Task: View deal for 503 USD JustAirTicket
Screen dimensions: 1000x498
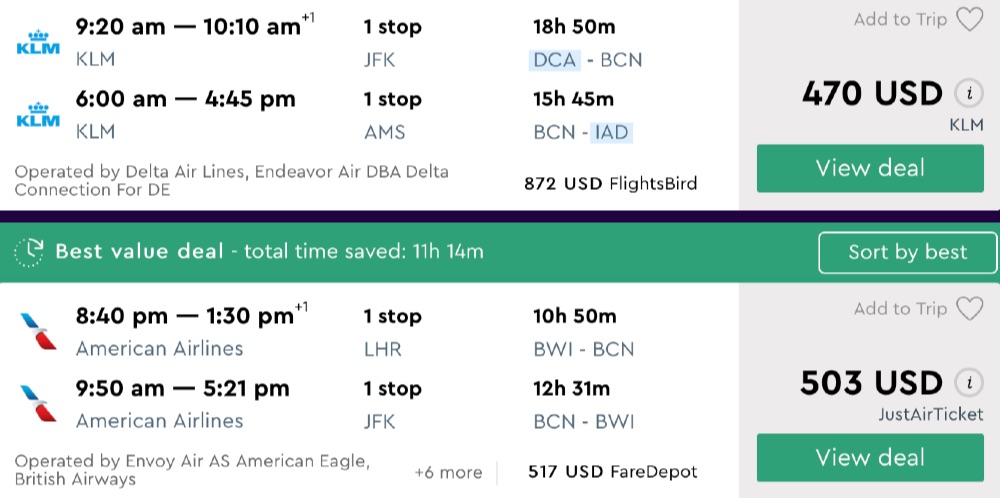Action: point(870,457)
